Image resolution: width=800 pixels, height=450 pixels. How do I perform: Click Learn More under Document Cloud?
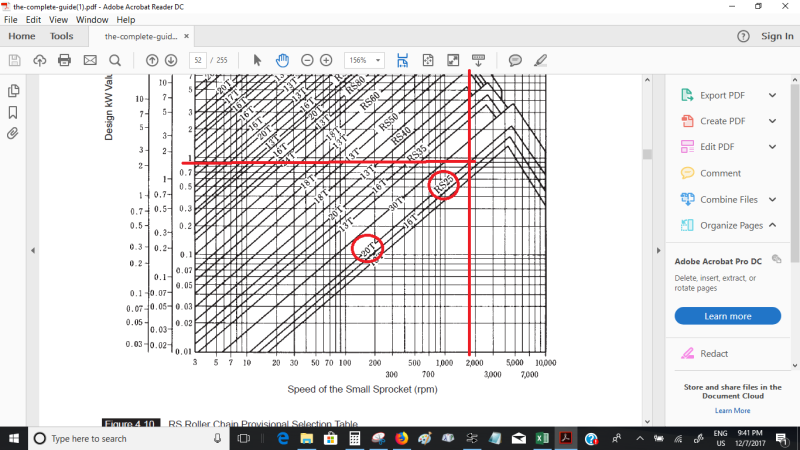(x=732, y=410)
